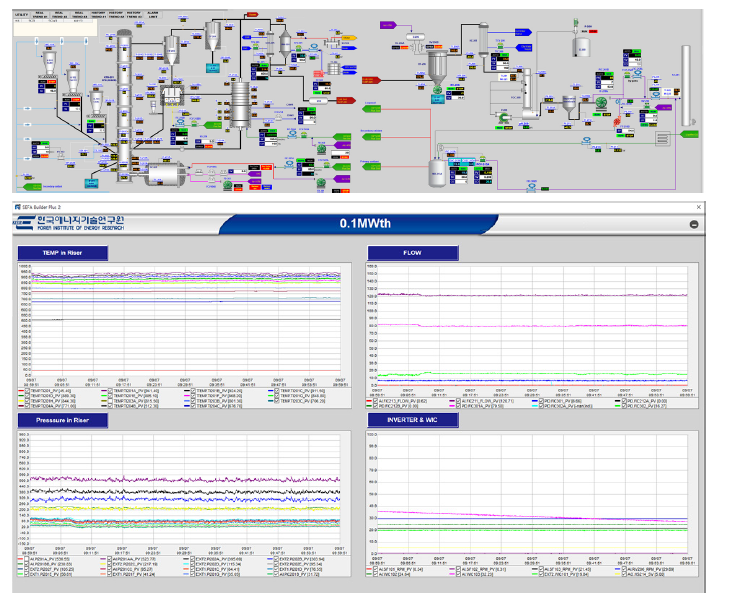Screen dimensions: 739x595
Task: Open the ALARM LIST tab
Action: pyautogui.click(x=153, y=15)
